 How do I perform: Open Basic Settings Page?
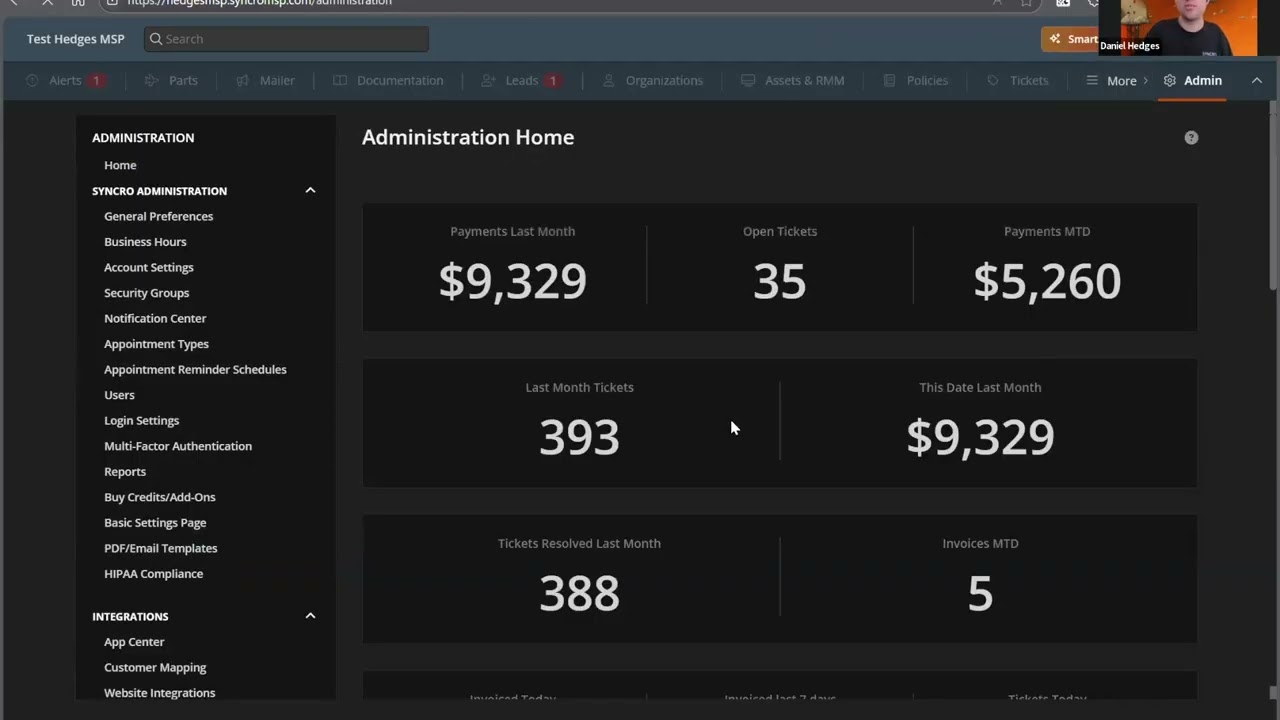(x=155, y=522)
